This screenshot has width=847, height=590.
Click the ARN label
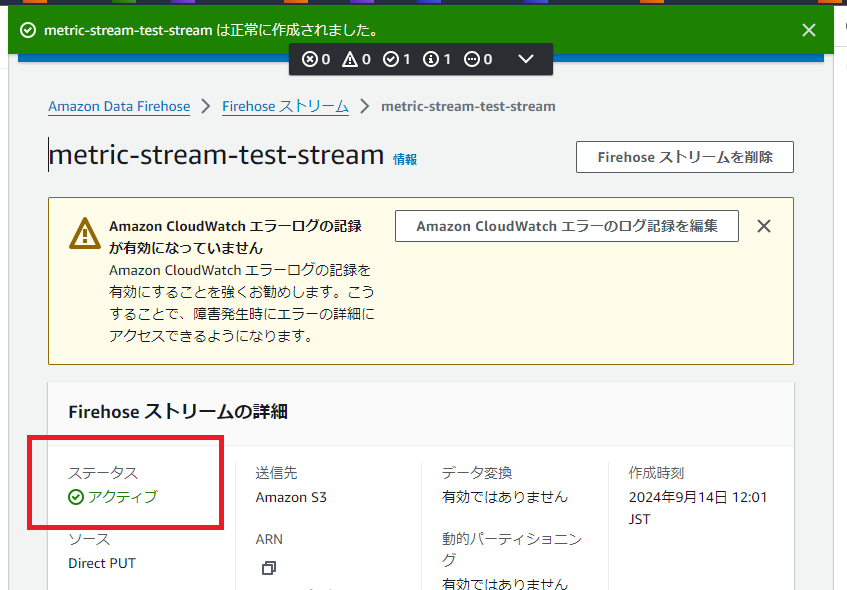point(269,539)
